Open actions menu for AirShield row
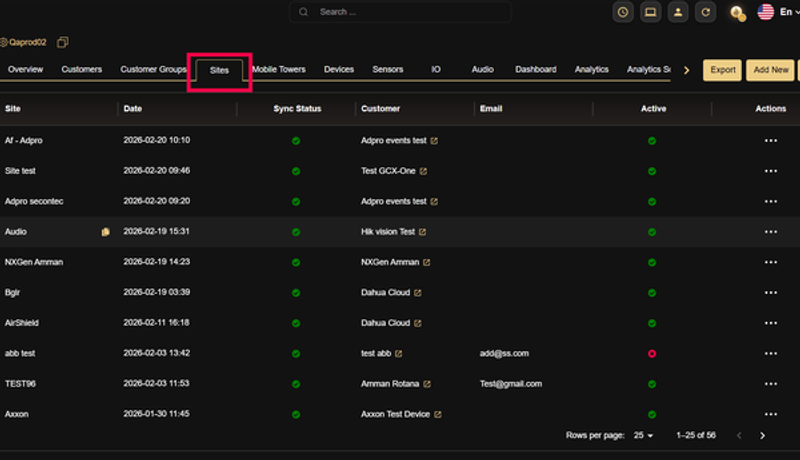Screen dimensions: 800x460 pyautogui.click(x=770, y=323)
